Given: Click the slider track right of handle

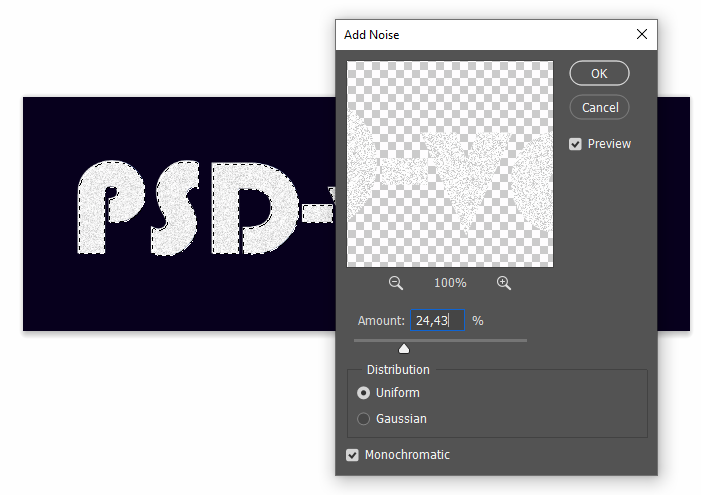Looking at the screenshot, I should coord(470,341).
